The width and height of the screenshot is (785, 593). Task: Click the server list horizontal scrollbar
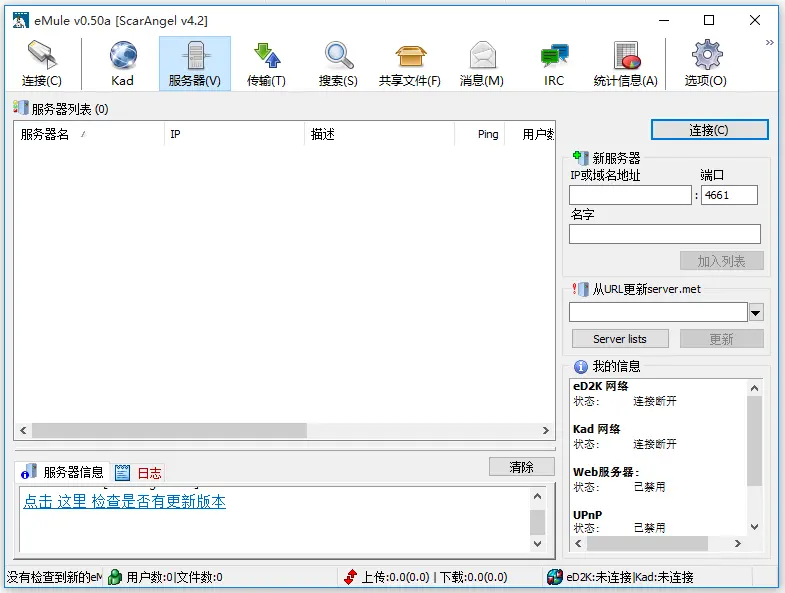[x=170, y=430]
